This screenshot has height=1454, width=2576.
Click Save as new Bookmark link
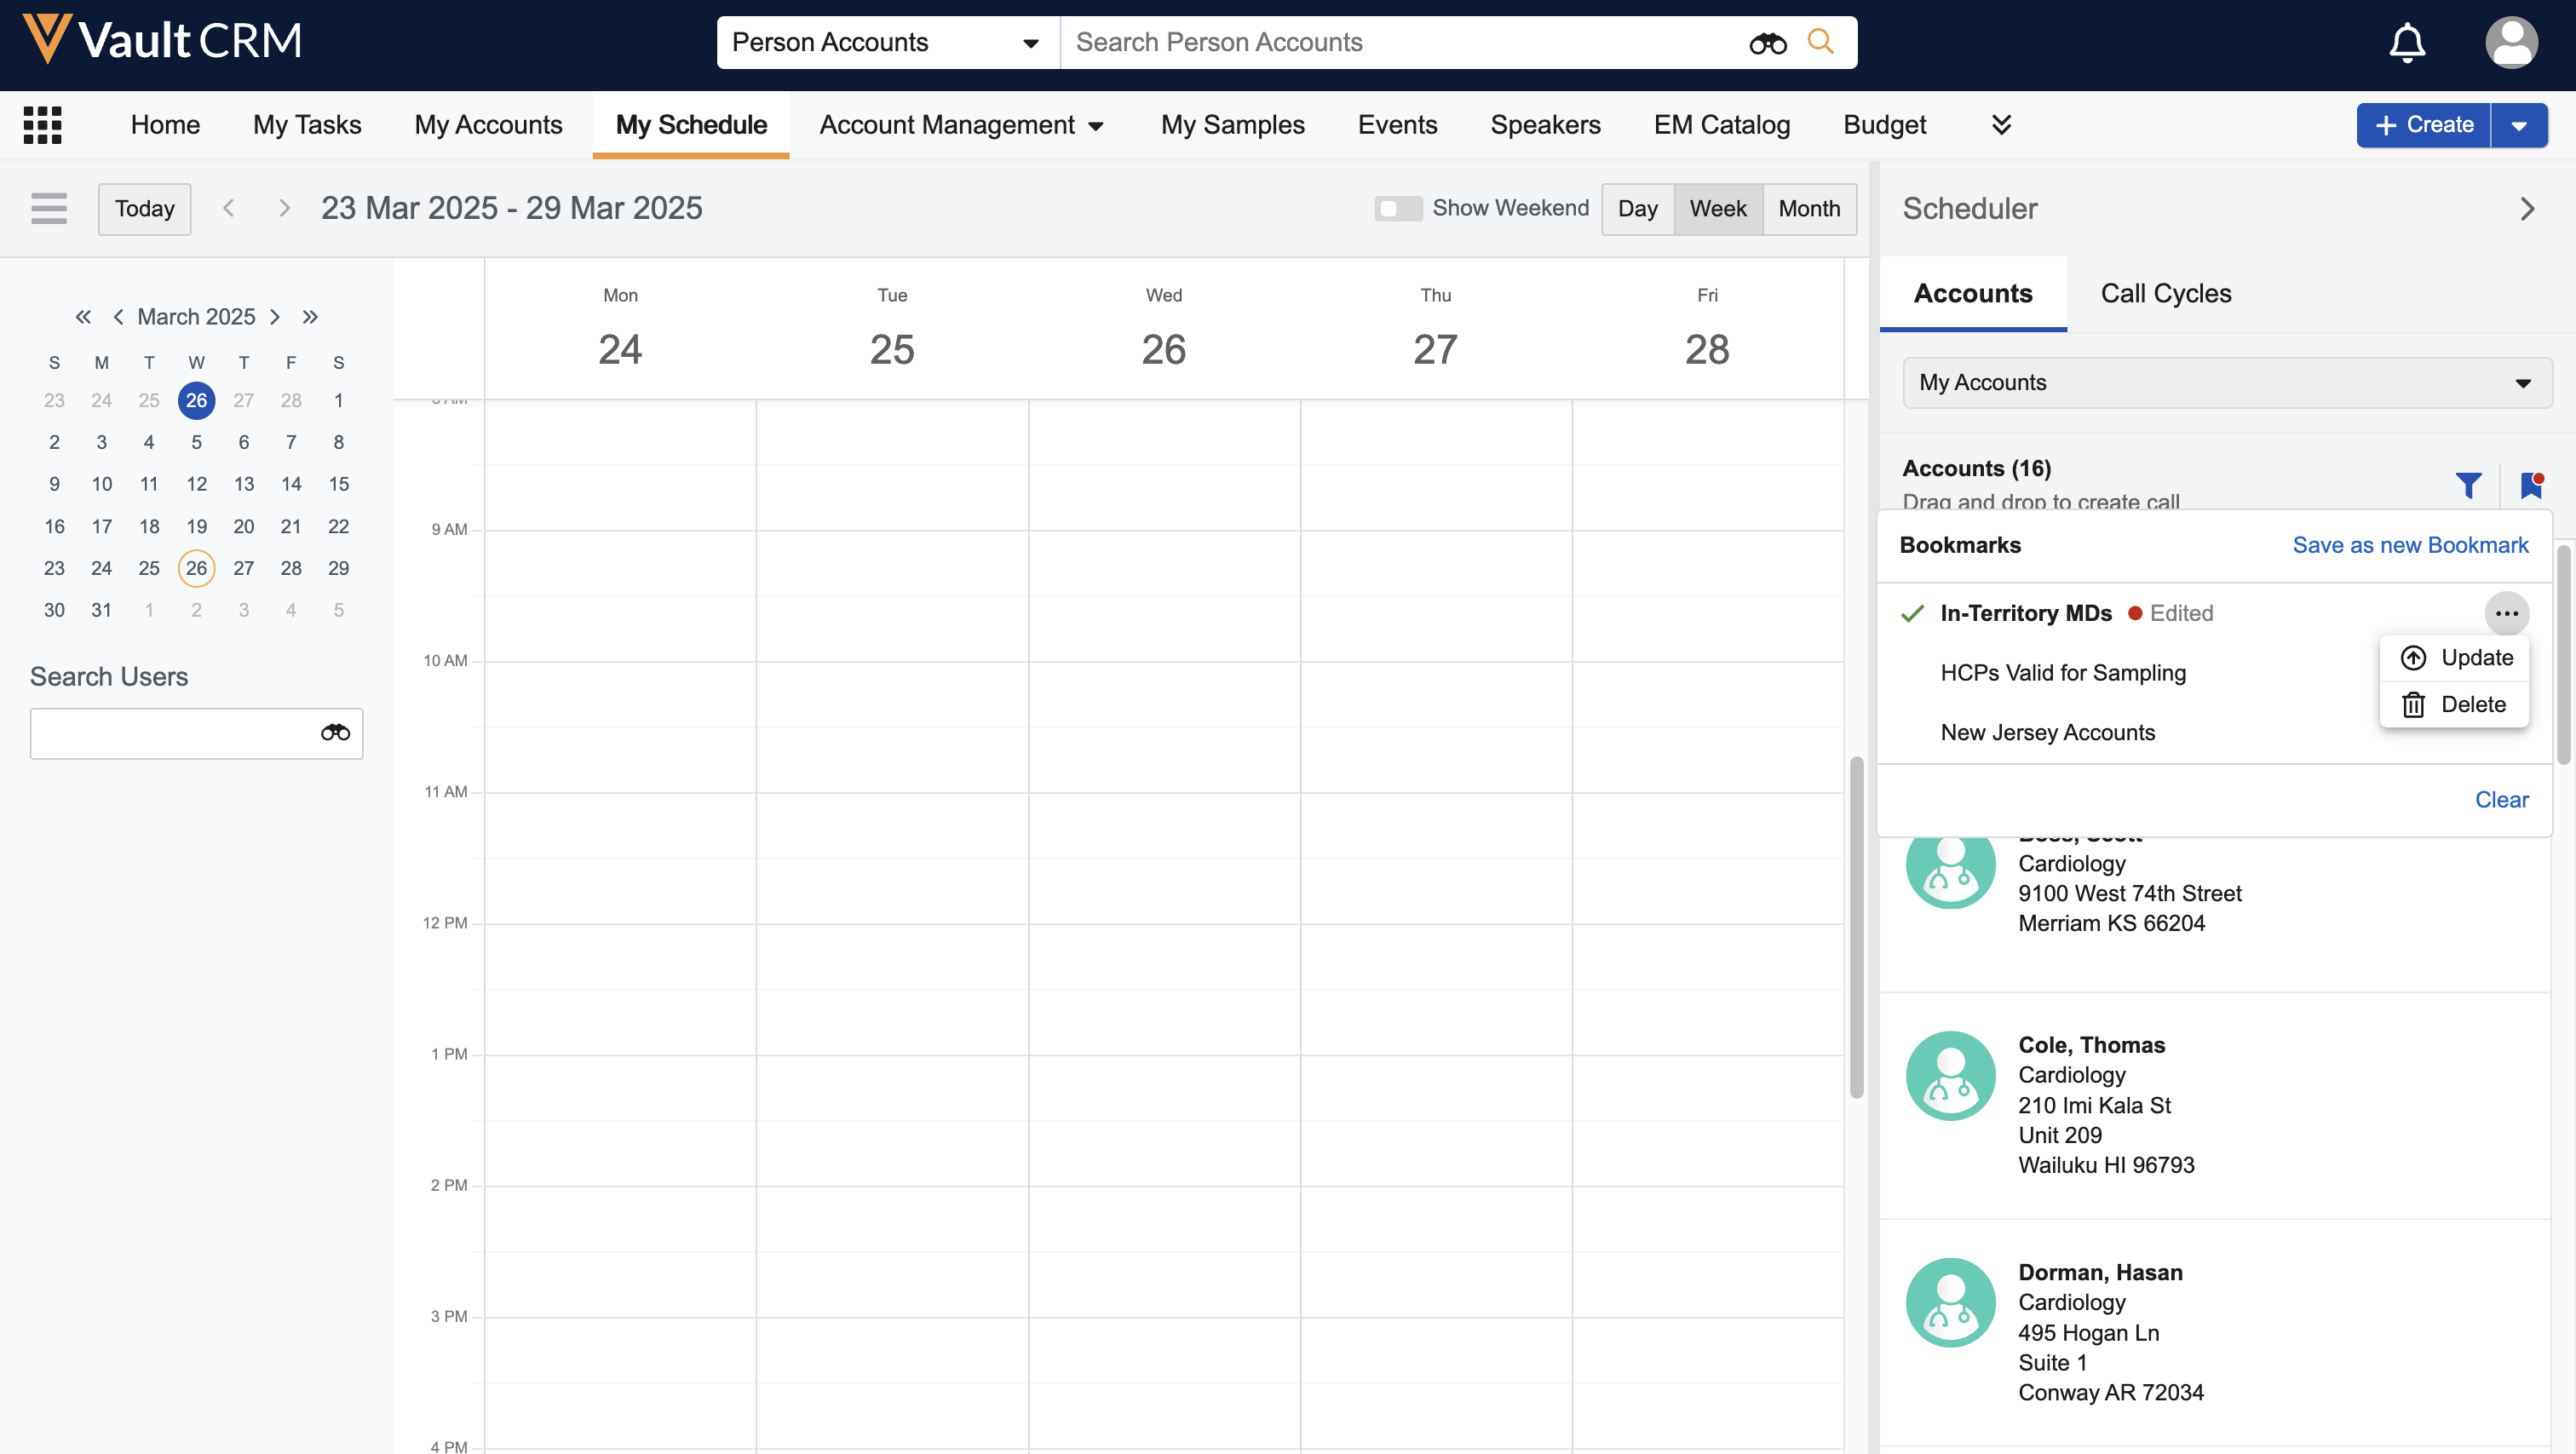coord(2410,545)
